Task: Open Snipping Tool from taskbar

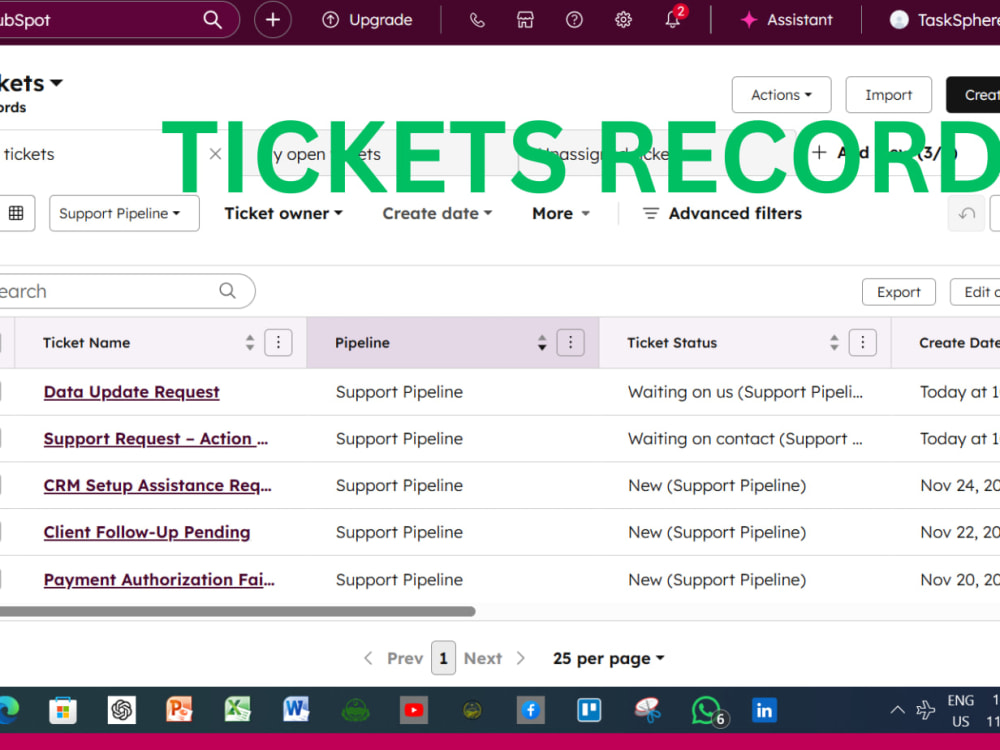Action: 647,710
